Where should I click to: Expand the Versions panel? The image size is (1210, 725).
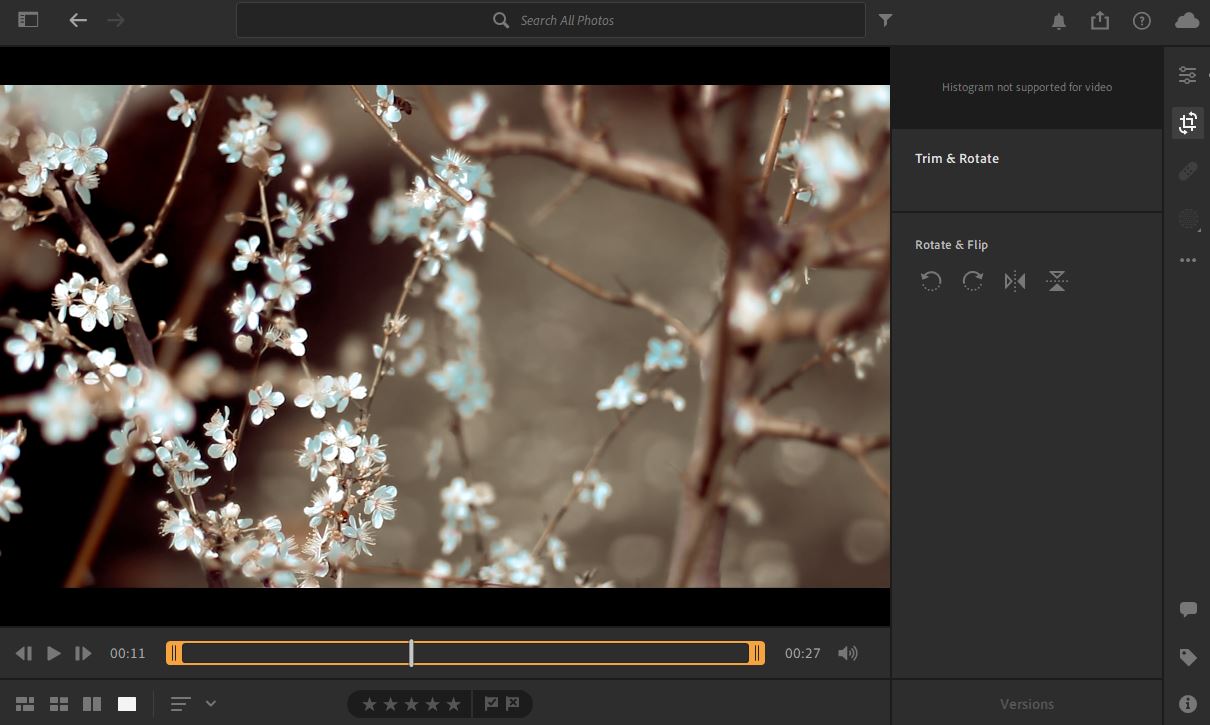tap(1026, 703)
